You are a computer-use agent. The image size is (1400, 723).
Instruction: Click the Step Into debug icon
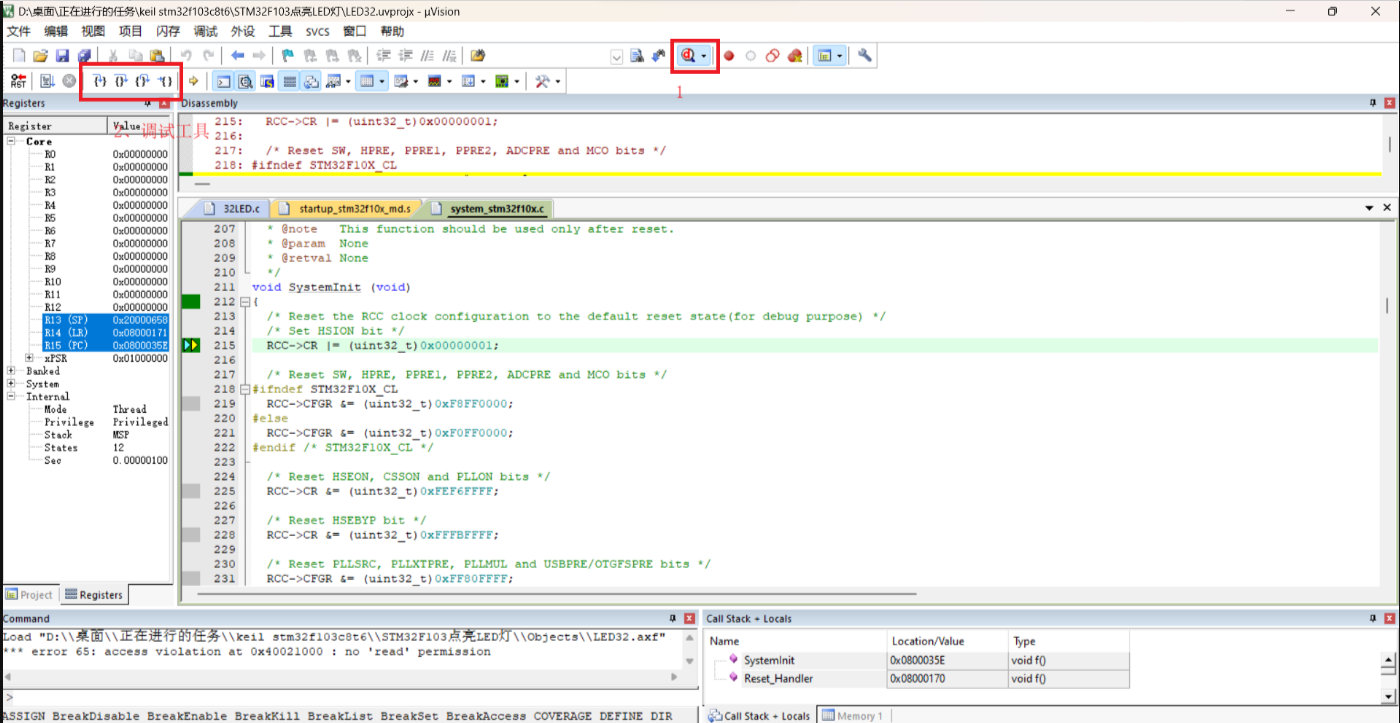(100, 81)
